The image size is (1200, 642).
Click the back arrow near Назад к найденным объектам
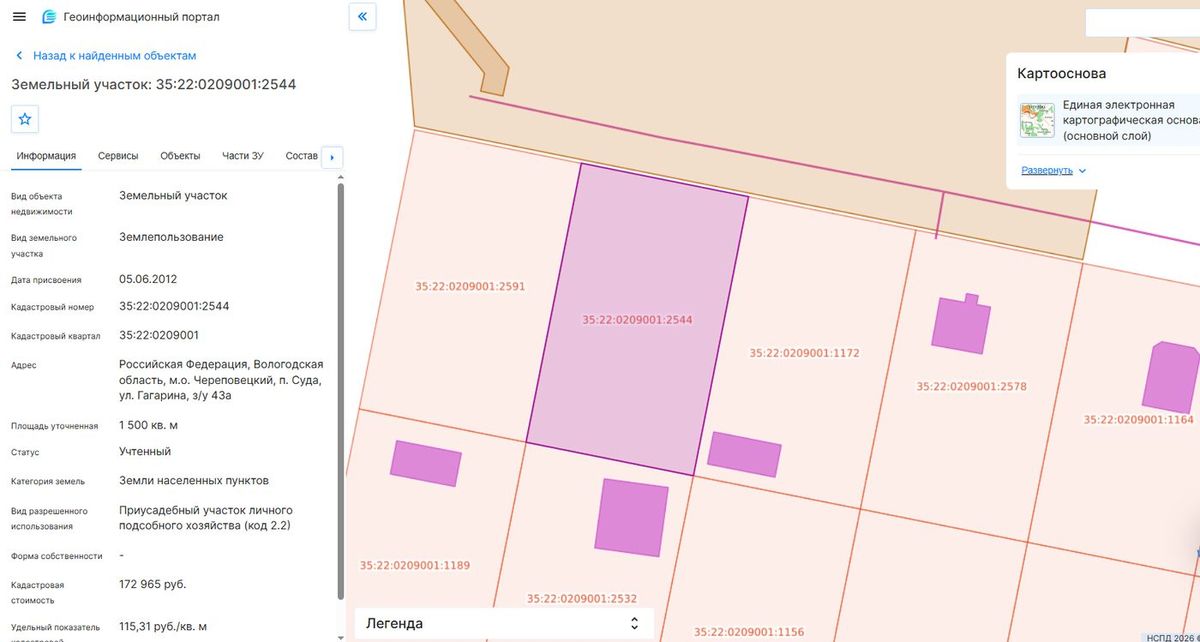point(19,56)
